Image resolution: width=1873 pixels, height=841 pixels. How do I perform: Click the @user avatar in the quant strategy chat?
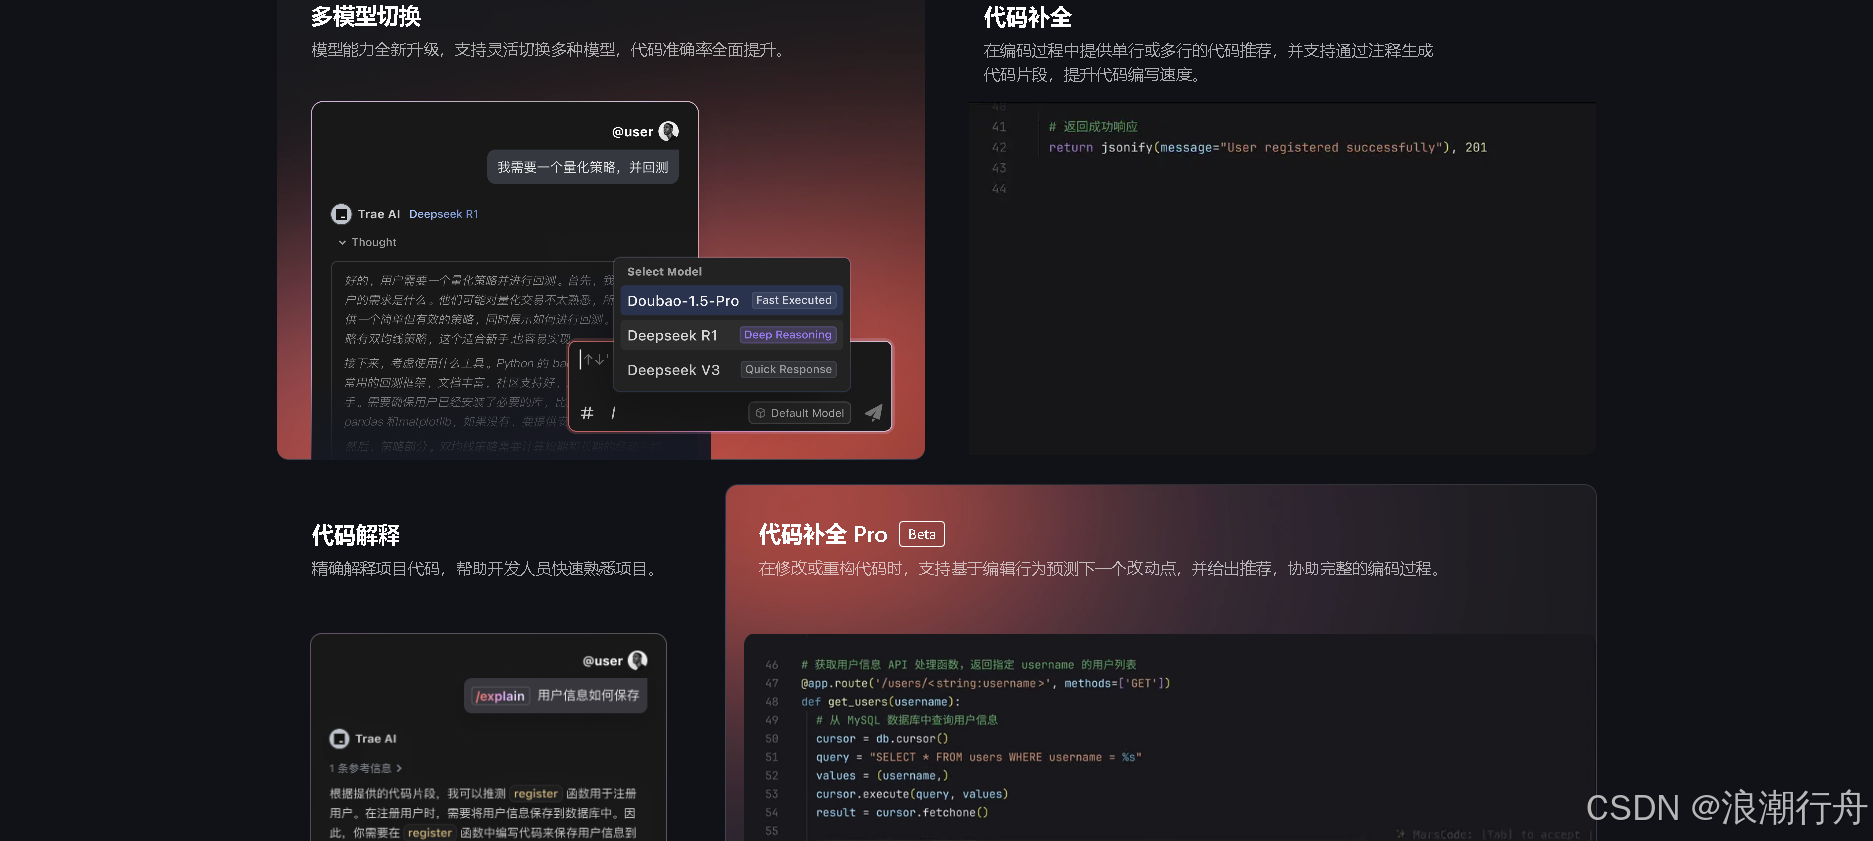[x=669, y=131]
